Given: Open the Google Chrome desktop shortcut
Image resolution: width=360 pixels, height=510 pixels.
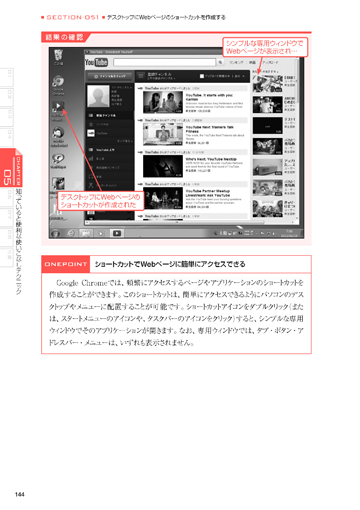Looking at the screenshot, I should [58, 85].
